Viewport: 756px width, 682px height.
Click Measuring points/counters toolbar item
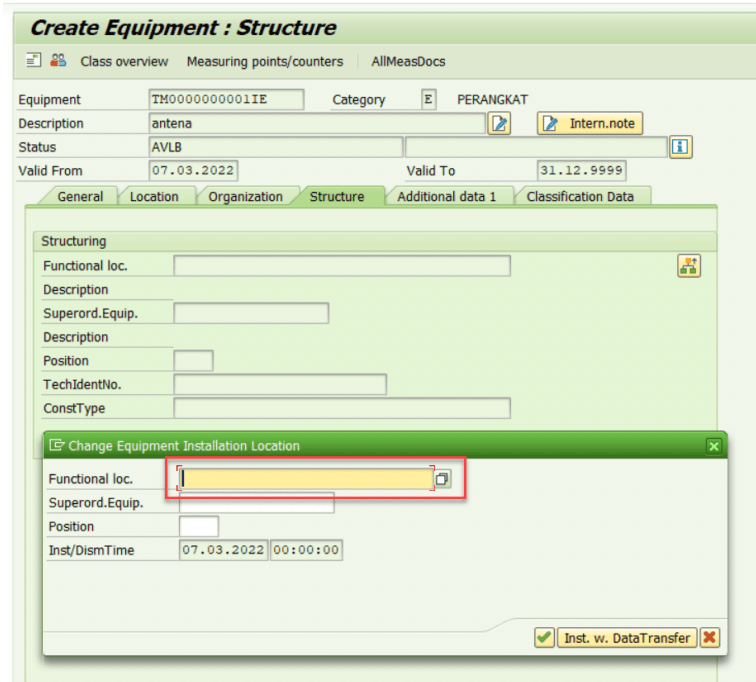264,61
